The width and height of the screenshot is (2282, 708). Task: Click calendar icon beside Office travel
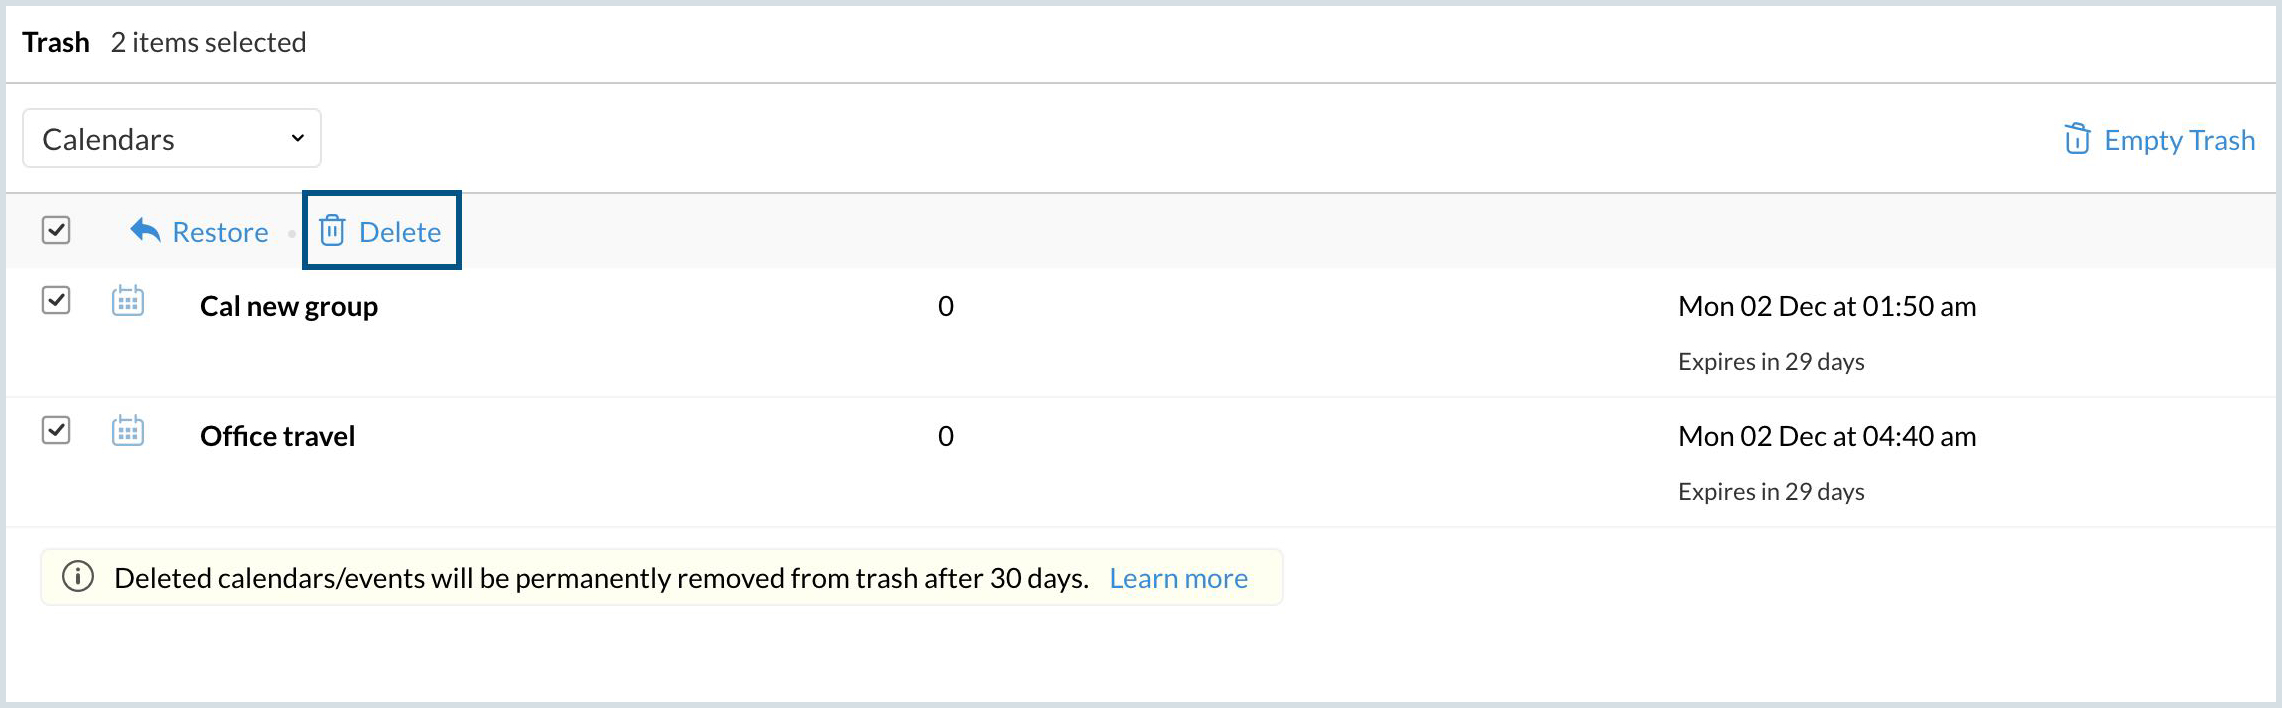point(128,431)
